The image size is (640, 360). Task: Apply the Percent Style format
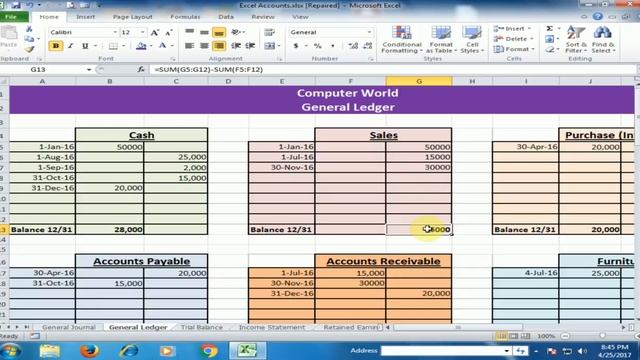318,46
